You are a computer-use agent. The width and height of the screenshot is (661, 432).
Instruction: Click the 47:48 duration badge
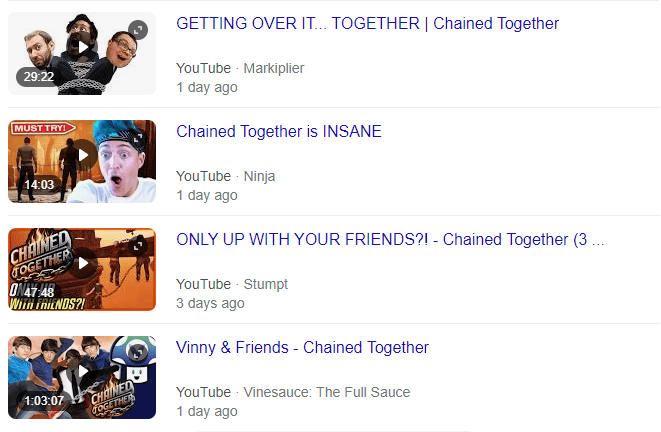point(39,292)
